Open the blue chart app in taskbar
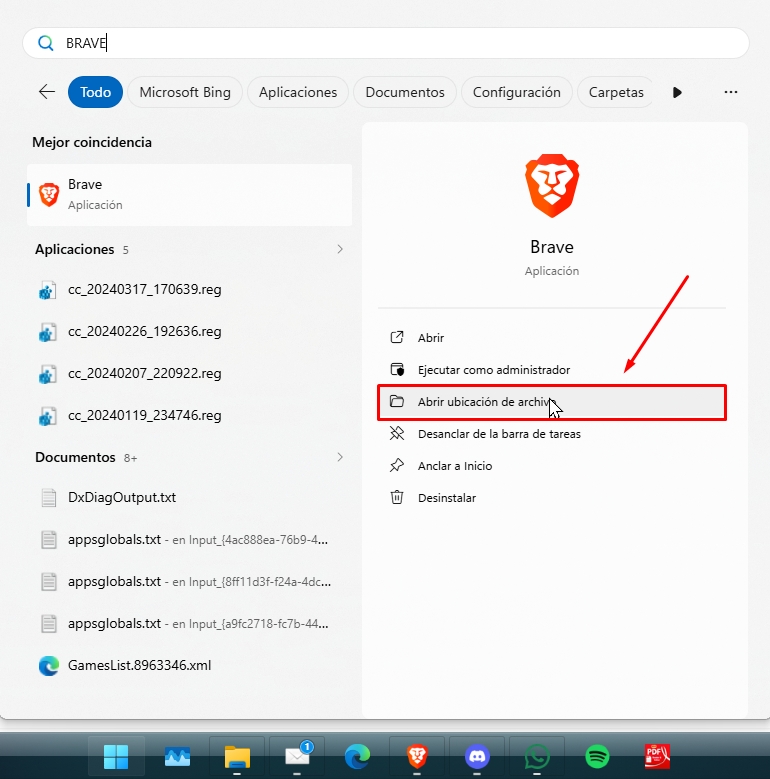This screenshot has width=770, height=779. click(177, 757)
